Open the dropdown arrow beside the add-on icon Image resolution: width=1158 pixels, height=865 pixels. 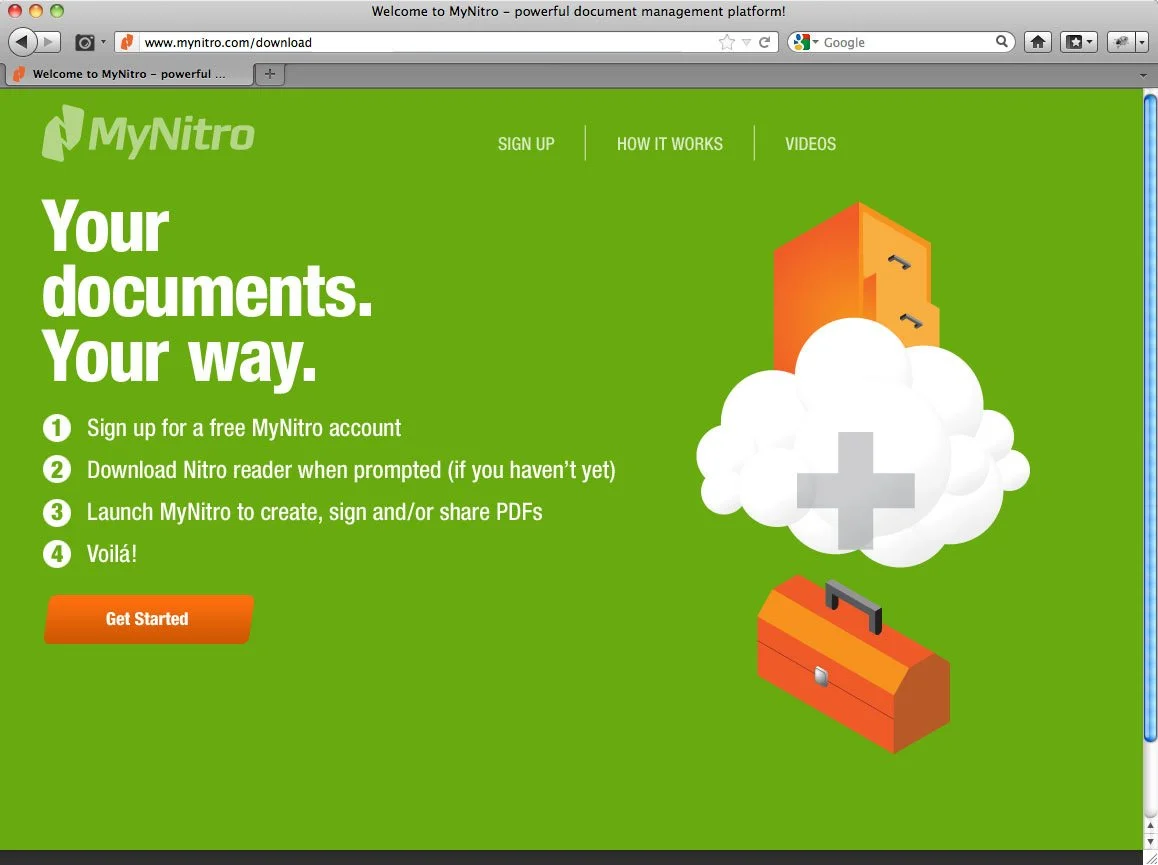1142,42
